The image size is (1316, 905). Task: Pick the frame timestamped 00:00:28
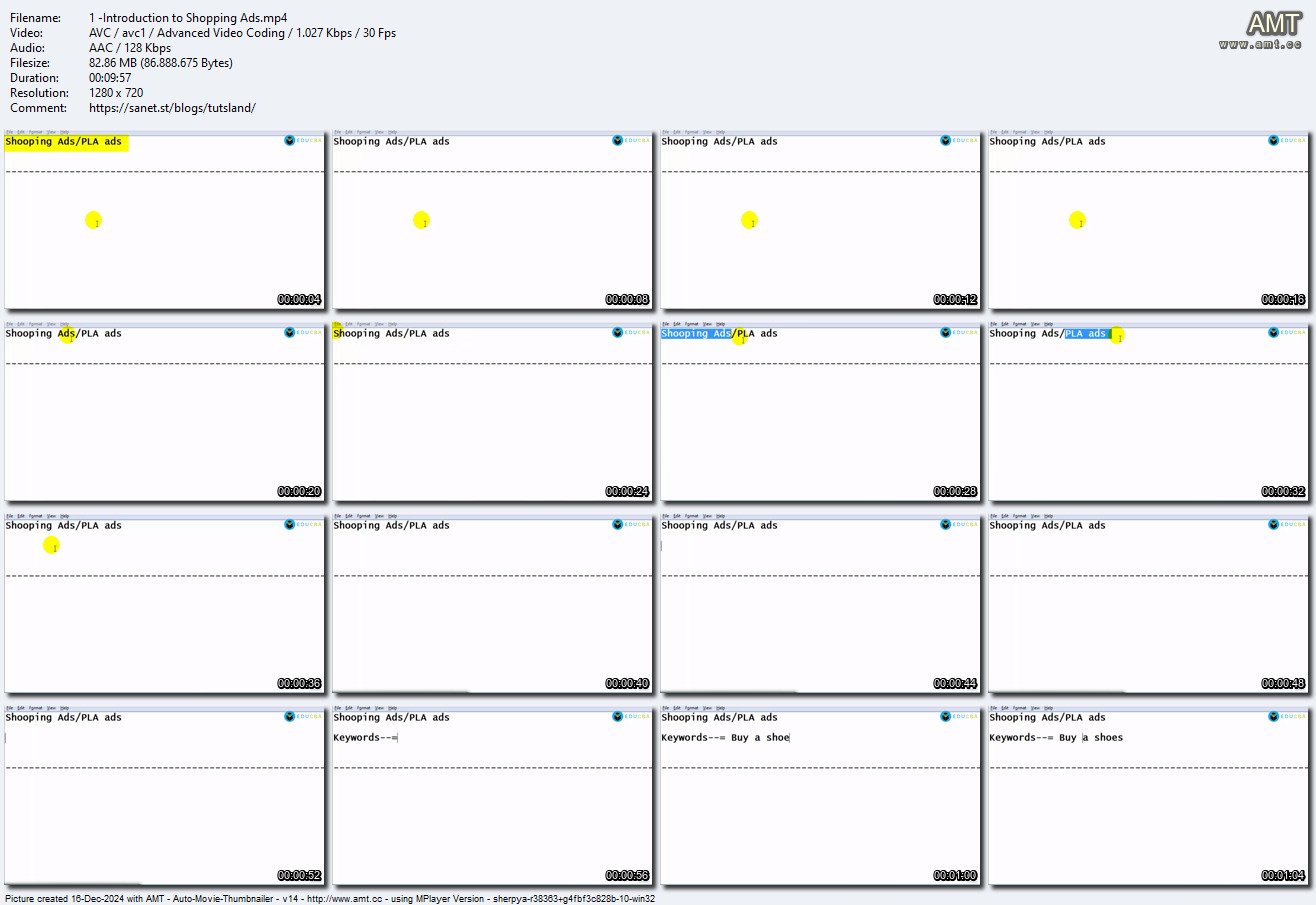(x=820, y=410)
